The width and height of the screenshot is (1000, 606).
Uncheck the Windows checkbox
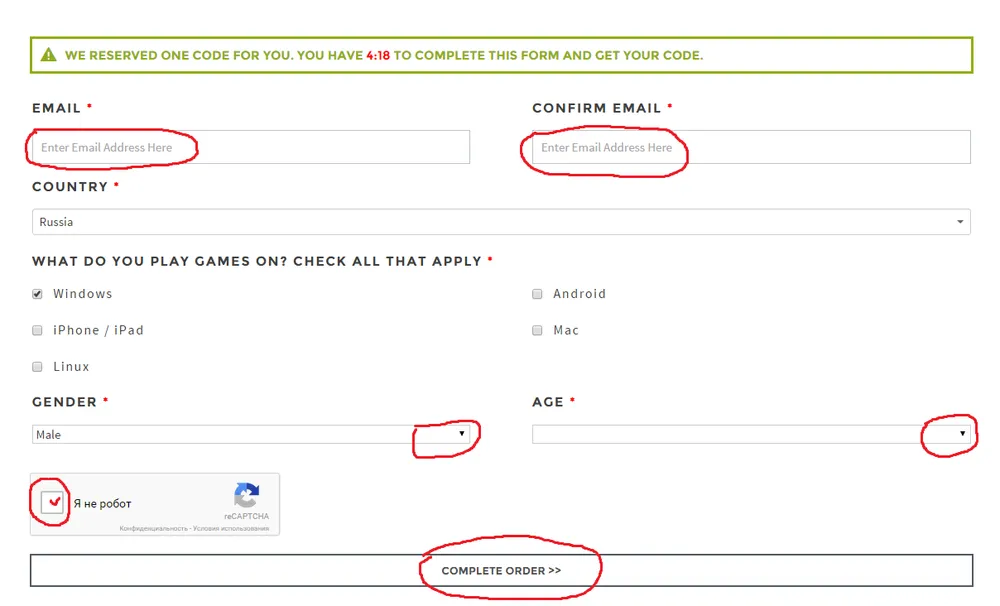click(37, 294)
